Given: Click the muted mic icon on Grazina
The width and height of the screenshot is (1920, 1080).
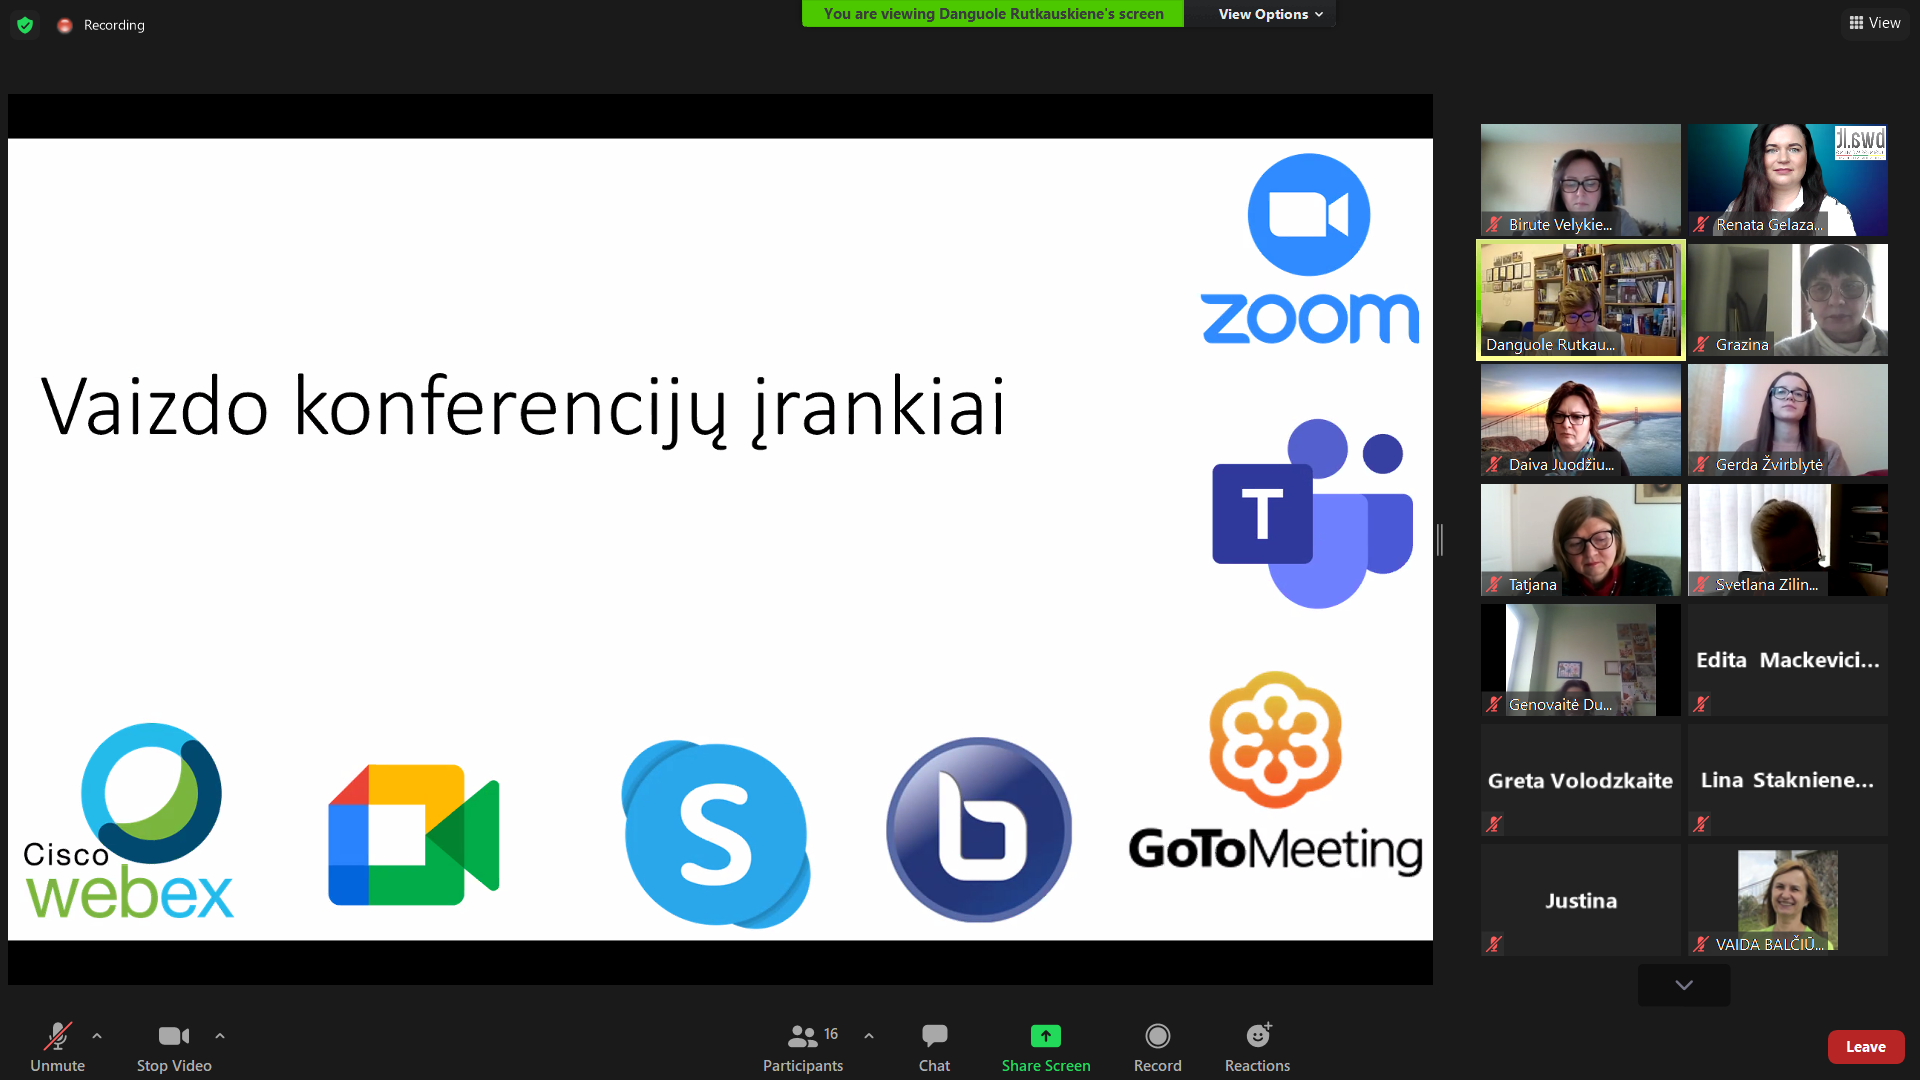Looking at the screenshot, I should 1701,344.
